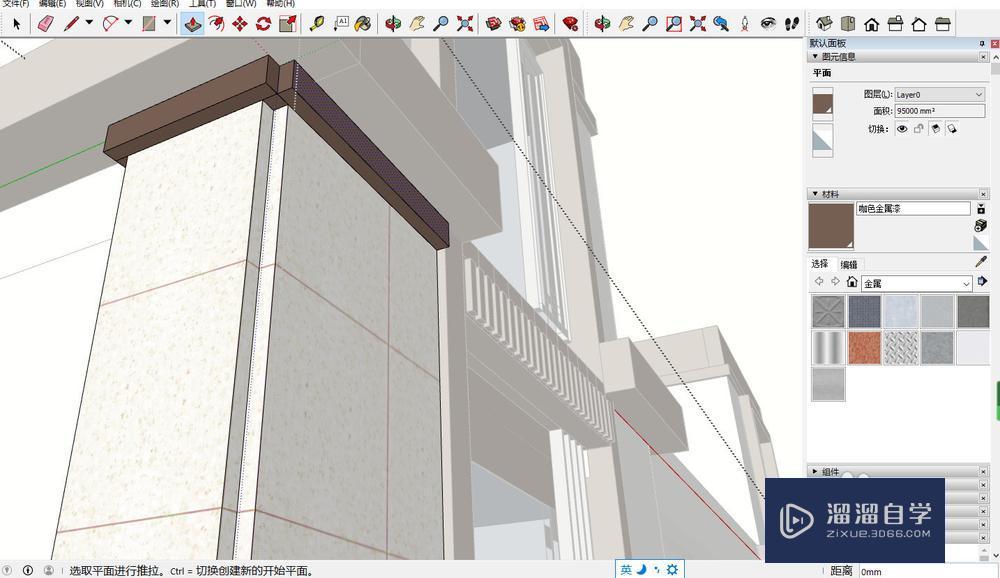Click current material 咖色金属漆 preview swatch
Image resolution: width=1000 pixels, height=578 pixels.
tap(831, 226)
